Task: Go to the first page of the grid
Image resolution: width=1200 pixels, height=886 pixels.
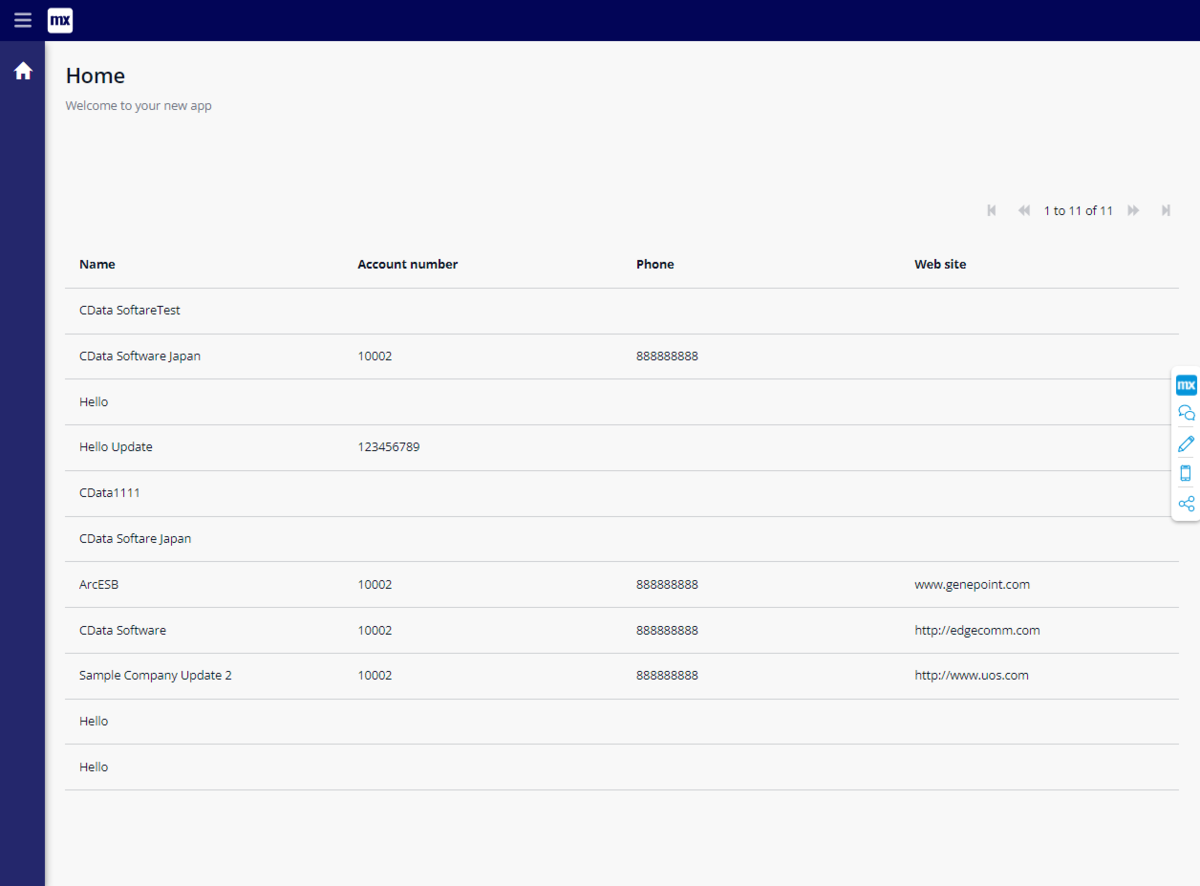Action: (992, 211)
